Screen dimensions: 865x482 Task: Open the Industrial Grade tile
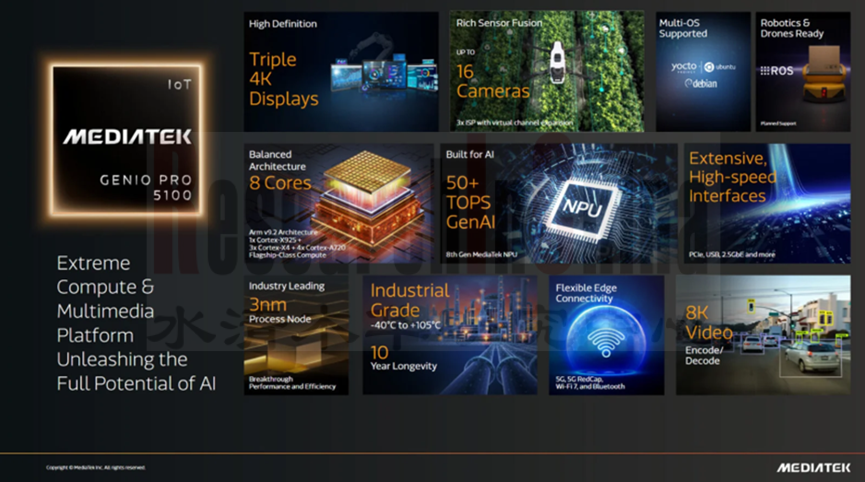click(450, 335)
